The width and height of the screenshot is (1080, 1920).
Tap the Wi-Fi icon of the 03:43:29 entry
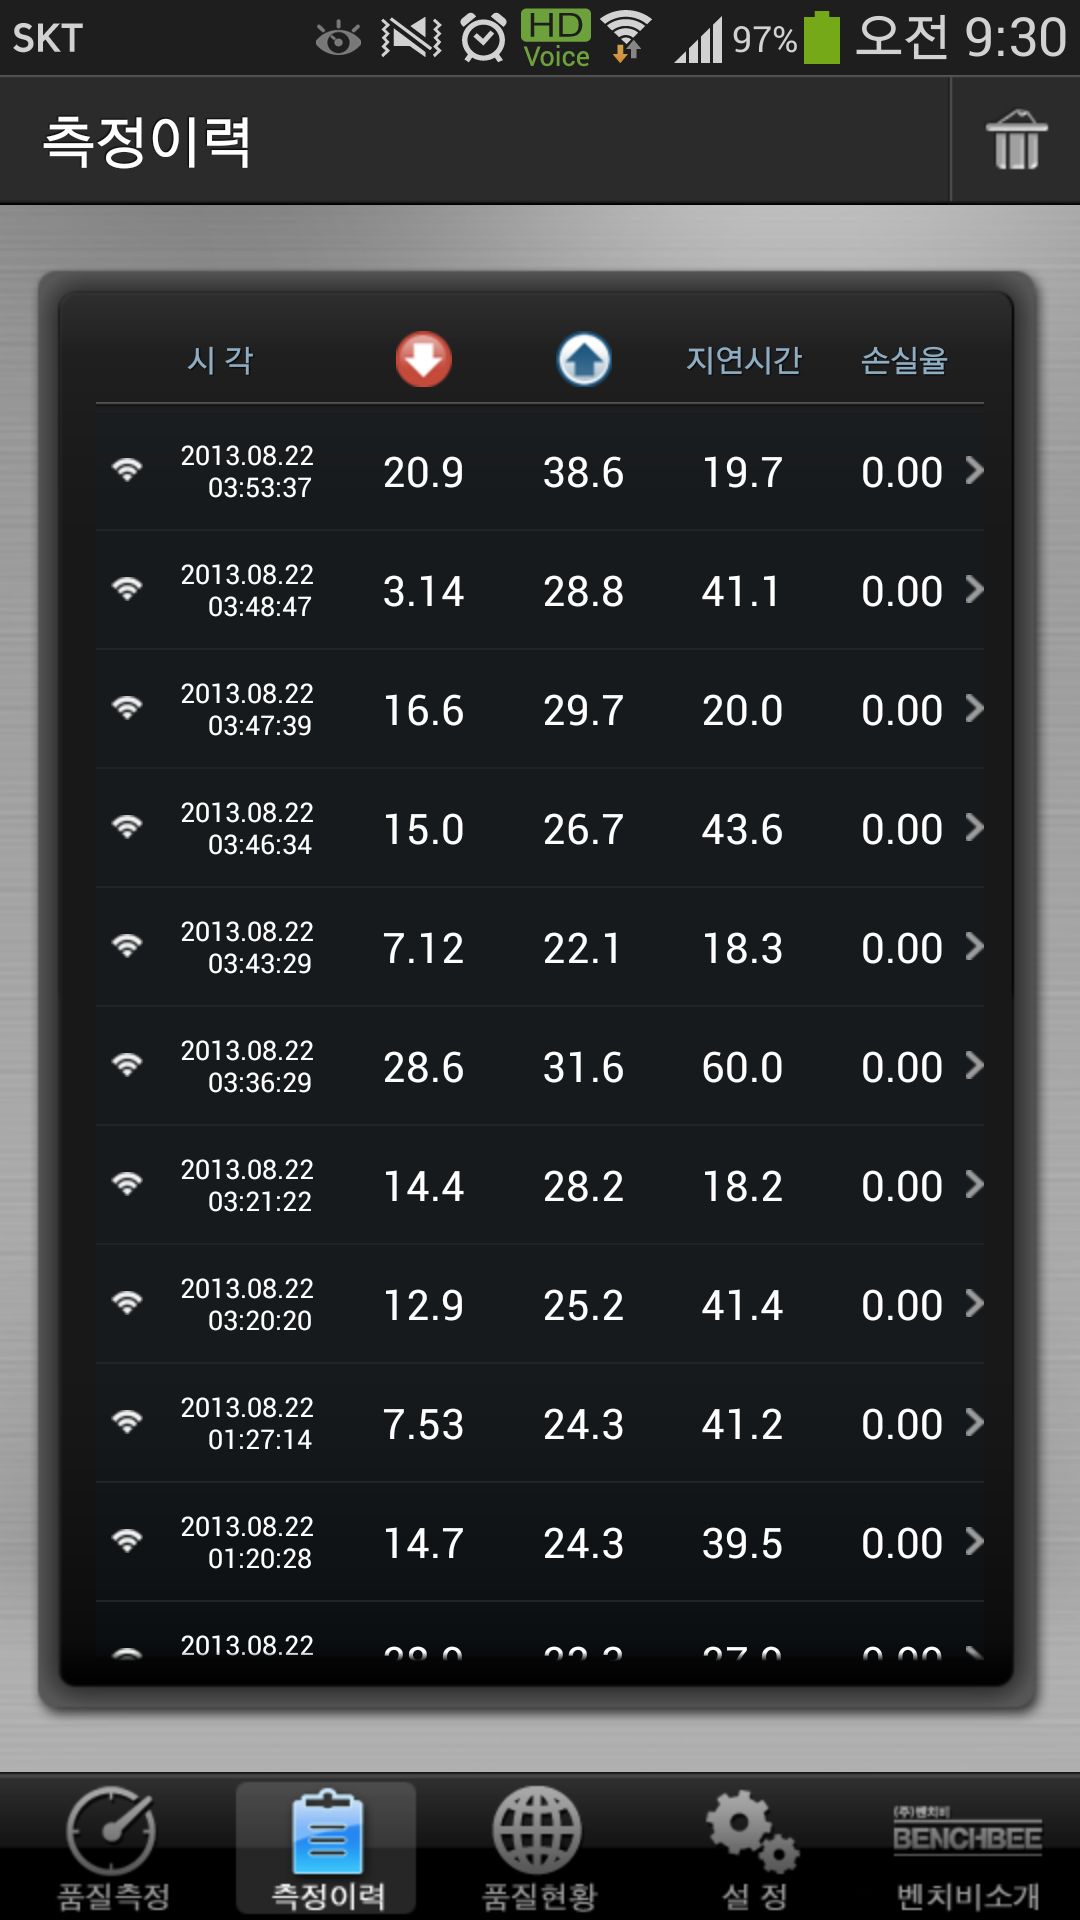127,946
